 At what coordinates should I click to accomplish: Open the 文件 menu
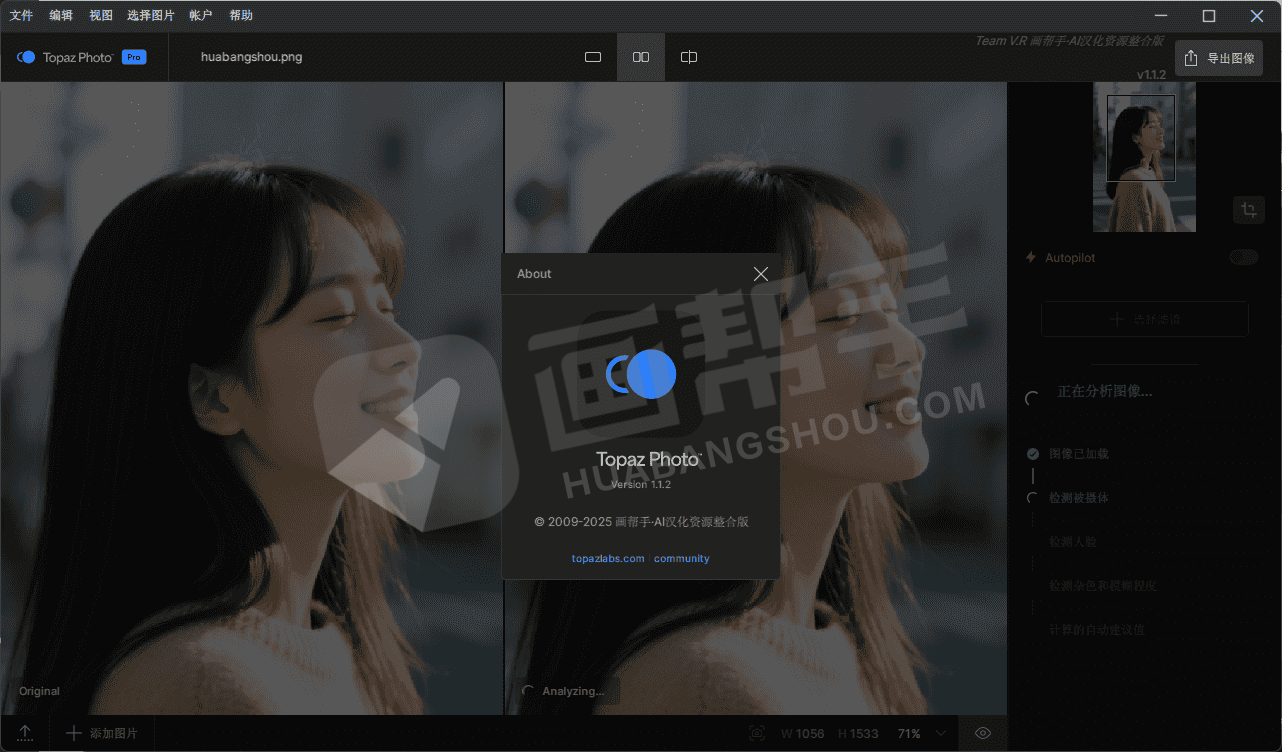pos(21,15)
